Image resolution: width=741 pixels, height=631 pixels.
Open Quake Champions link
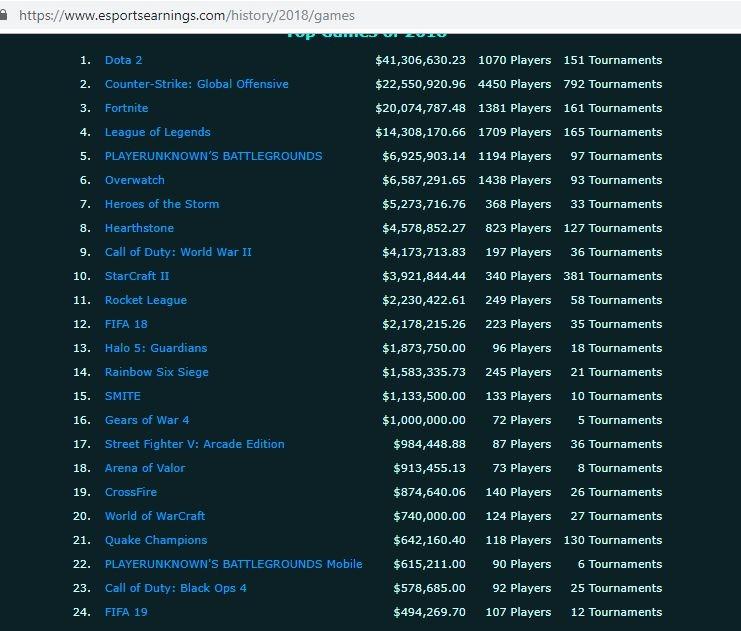[x=156, y=540]
